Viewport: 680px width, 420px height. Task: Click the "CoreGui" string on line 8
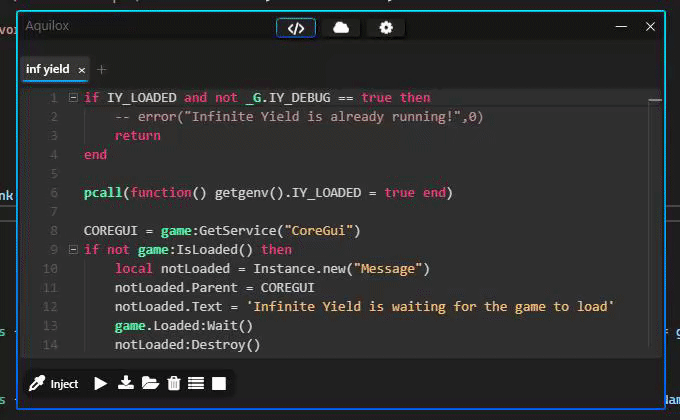(318, 230)
